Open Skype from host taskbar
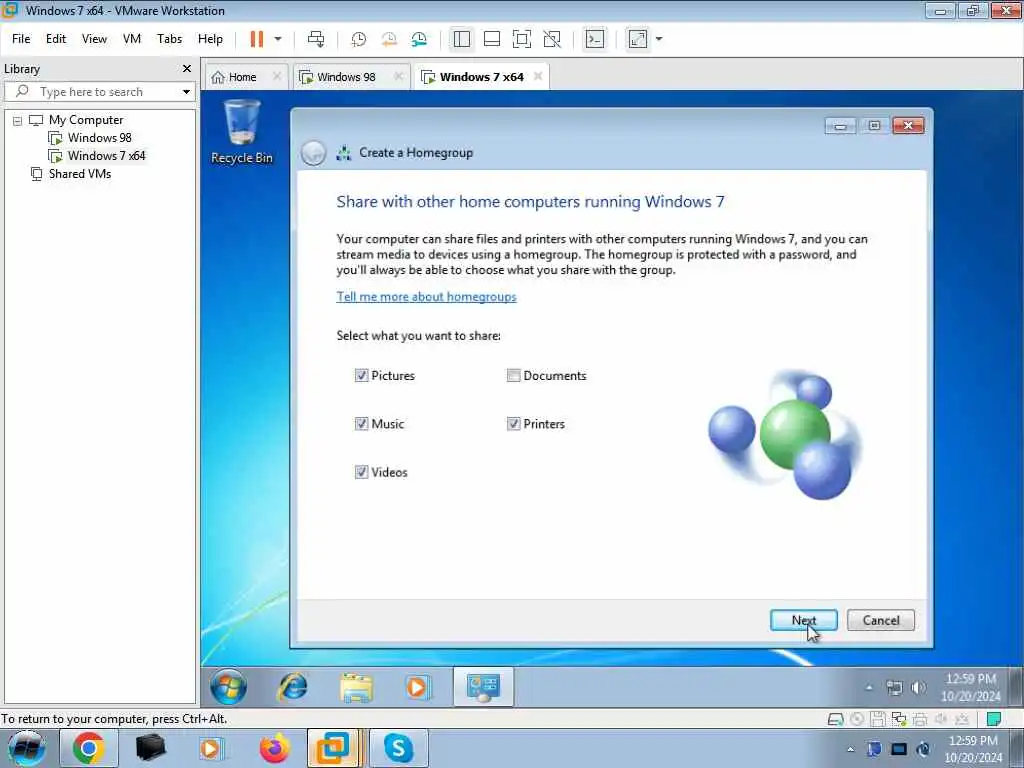Screen dimensions: 1024x768 [x=398, y=748]
